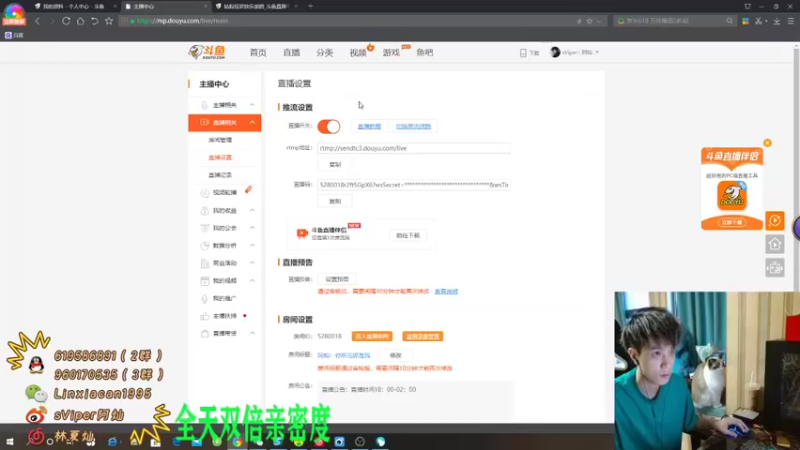Click the undo/restore arrow icon in toolbar
800x450 pixels.
94,21
